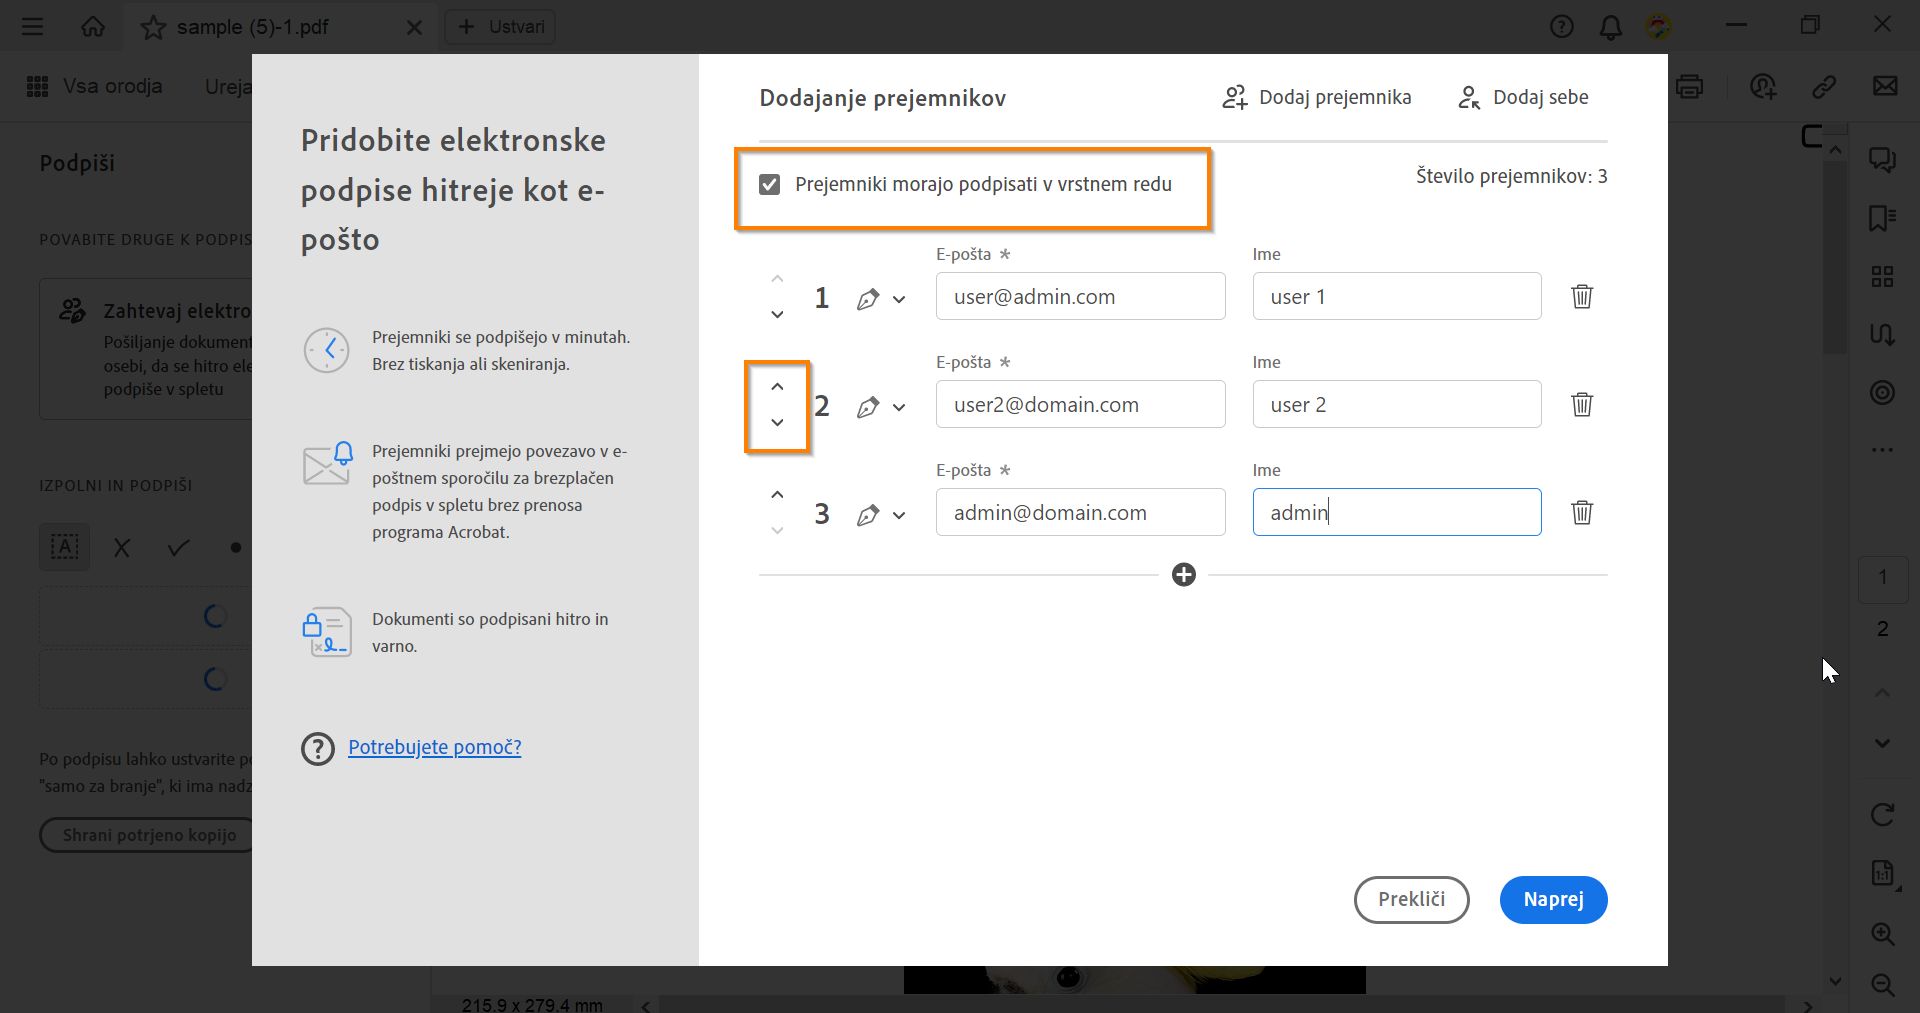Click the zoom out magnifier icon
Viewport: 1920px width, 1013px height.
pyautogui.click(x=1883, y=985)
